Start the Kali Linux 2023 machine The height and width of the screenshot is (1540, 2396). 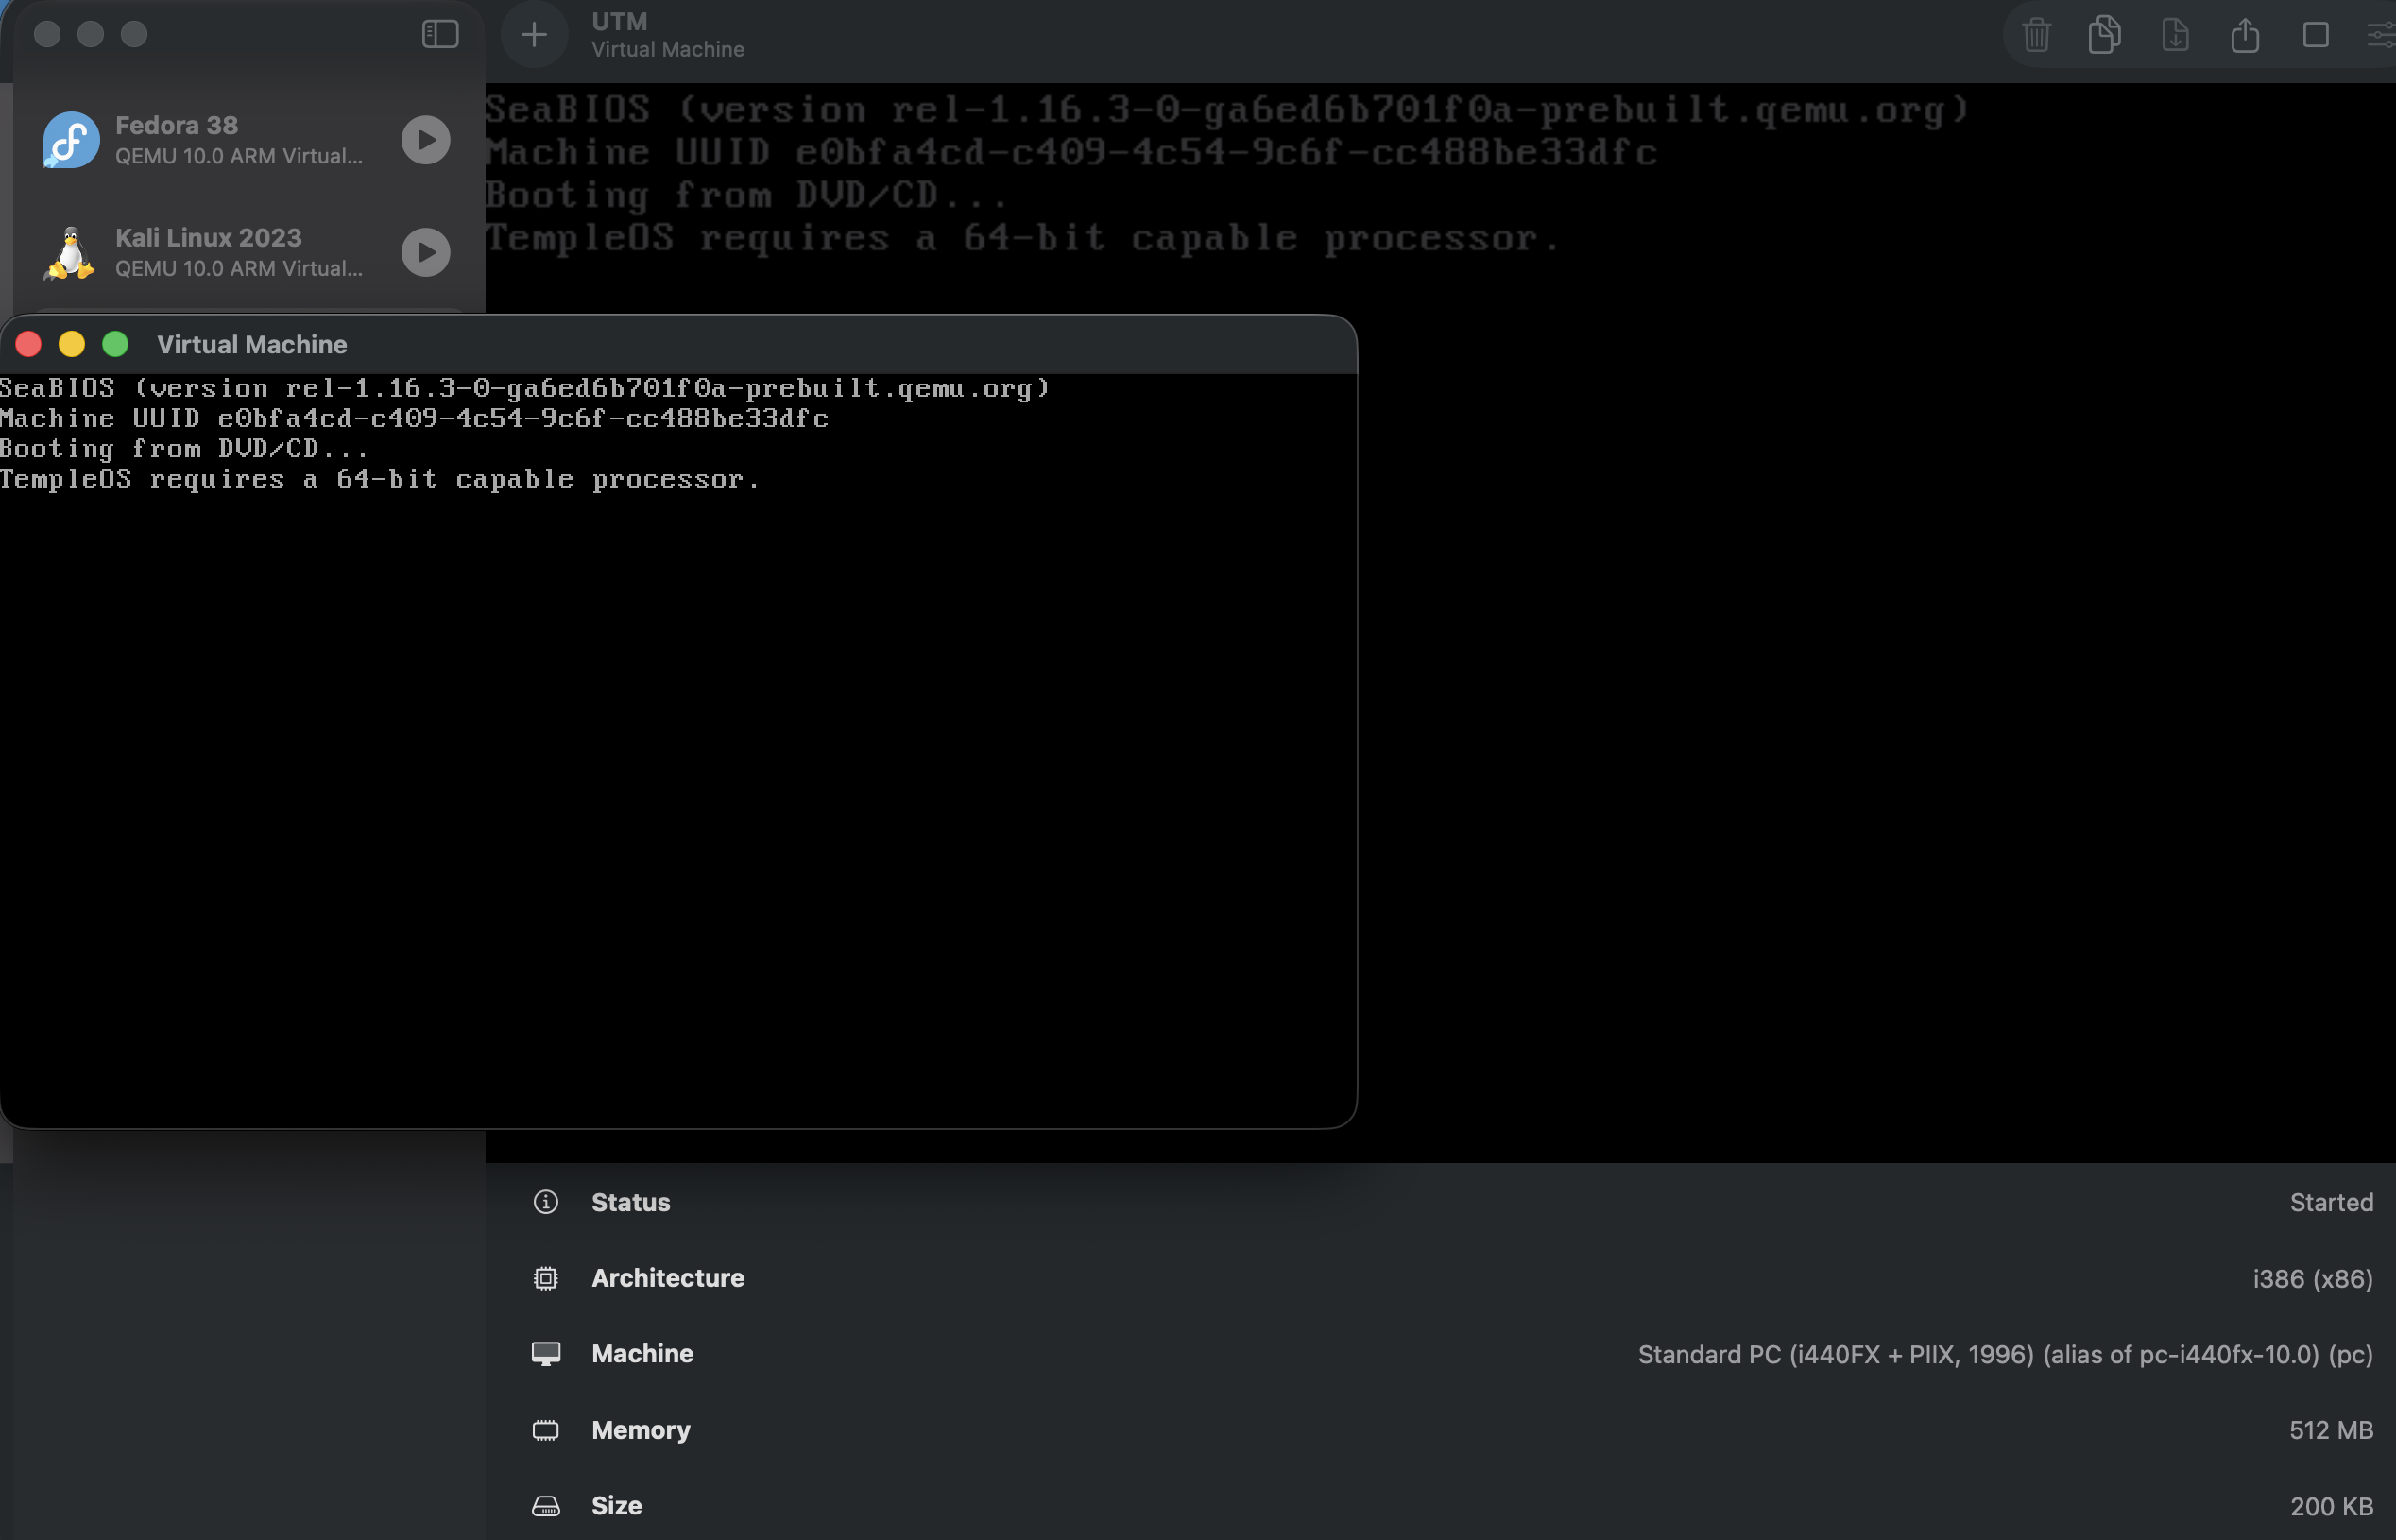426,252
